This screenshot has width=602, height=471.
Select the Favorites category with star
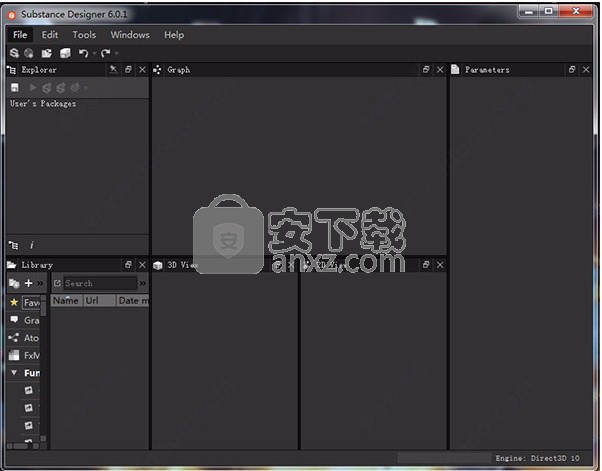click(25, 302)
